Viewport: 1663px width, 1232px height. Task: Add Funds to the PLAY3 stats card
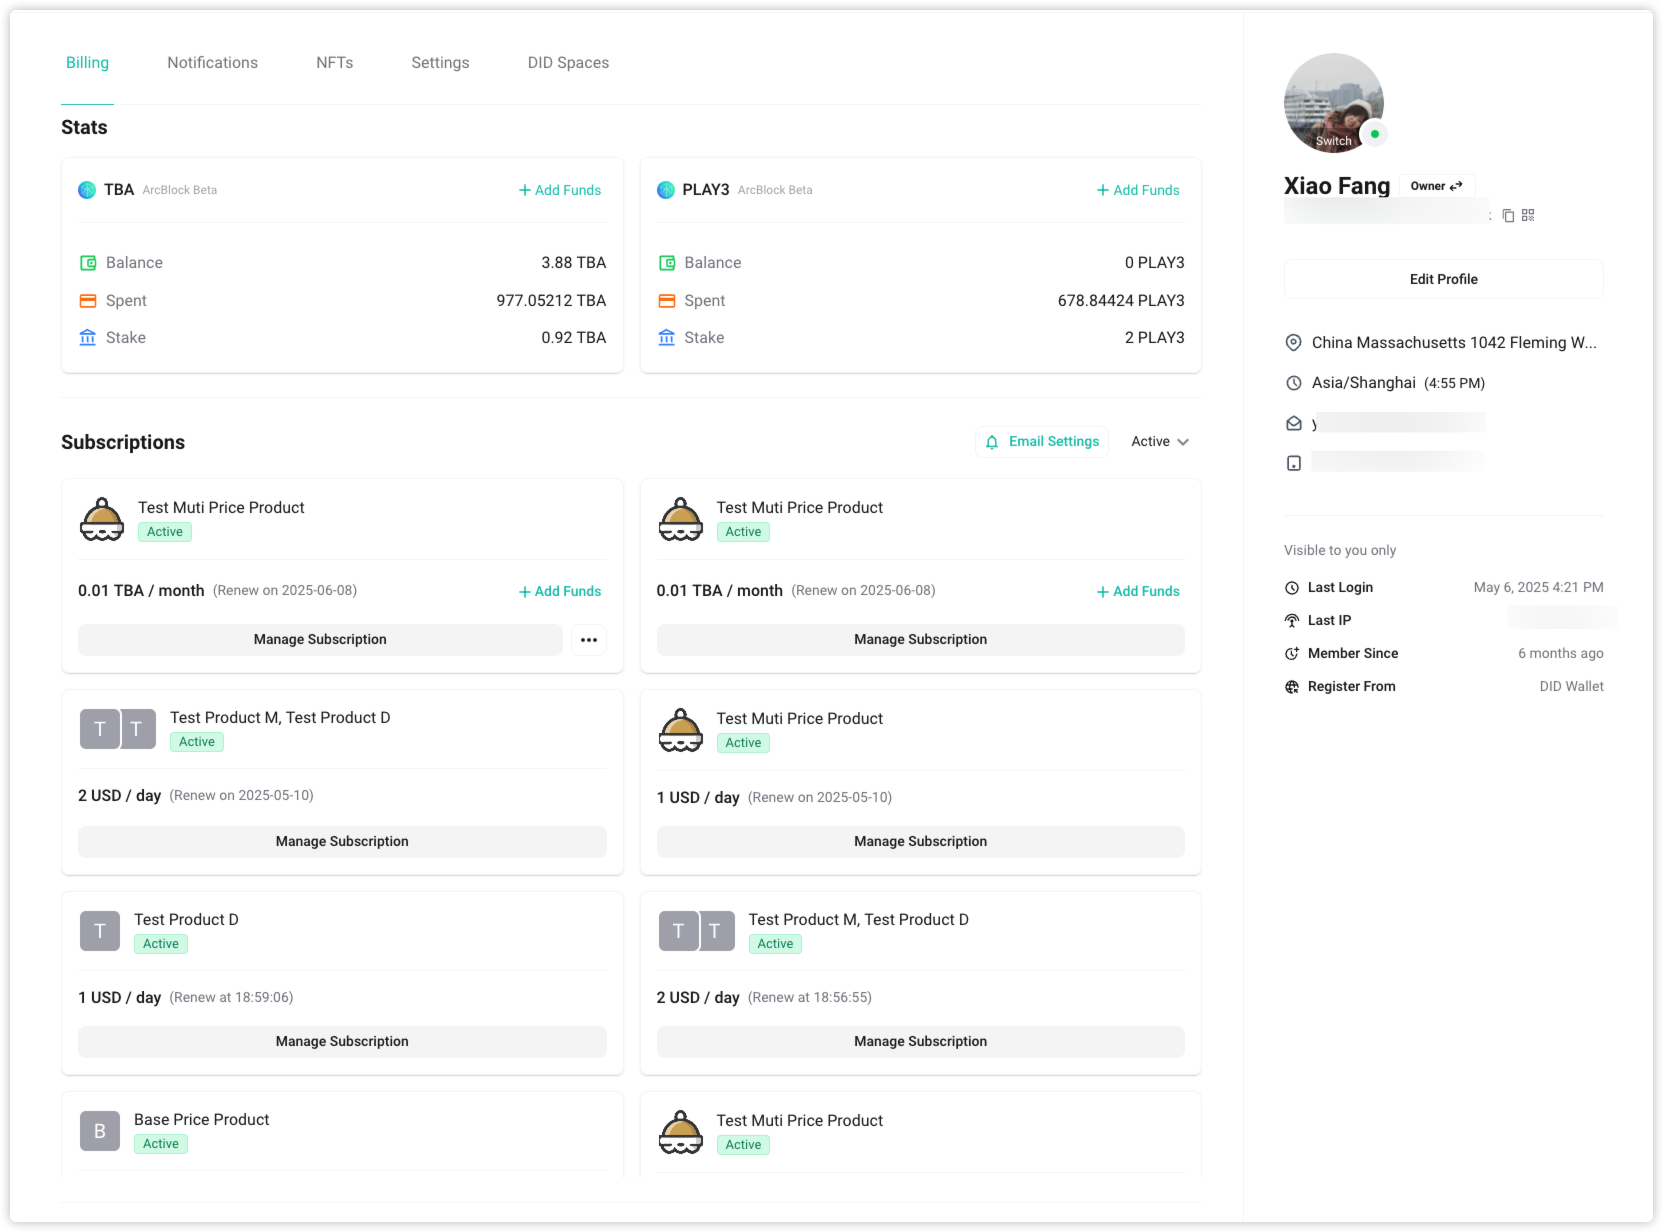[x=1138, y=190]
